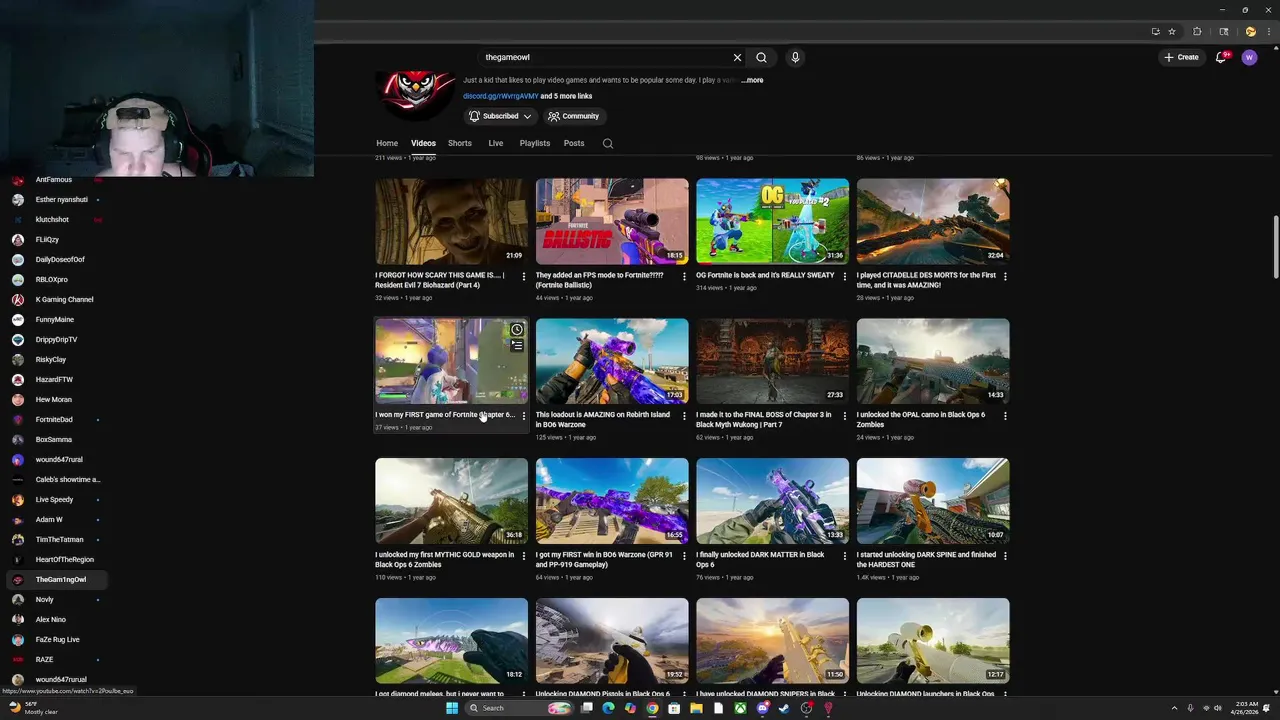Open options for OPAL camo video
This screenshot has height=720, width=1280.
point(1005,416)
